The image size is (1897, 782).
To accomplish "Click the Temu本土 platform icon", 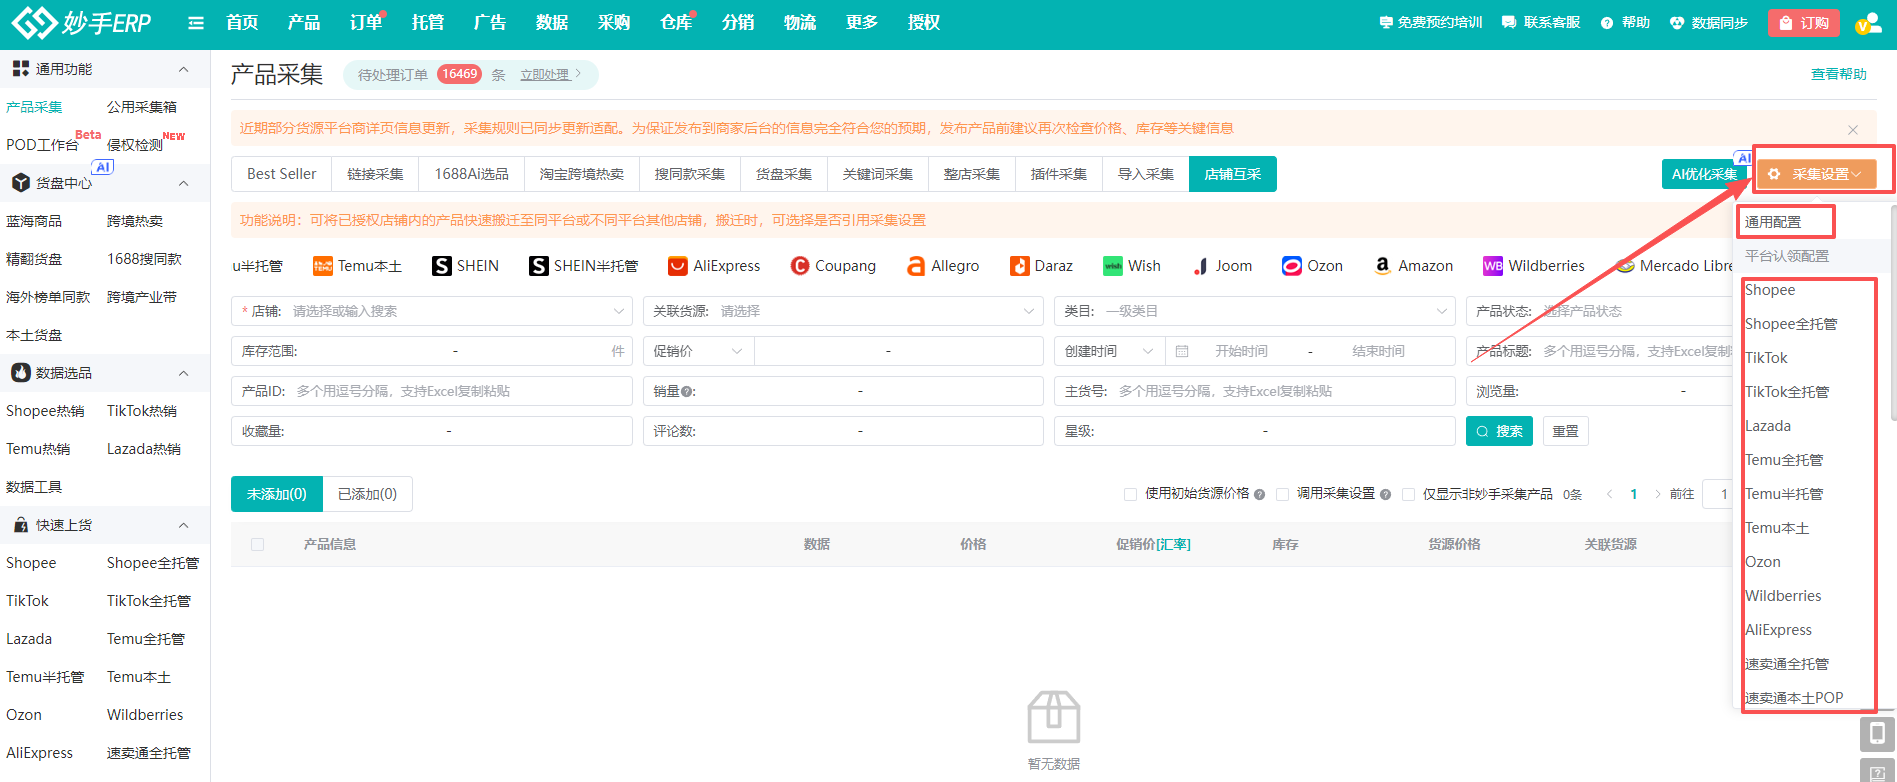I will click(323, 266).
